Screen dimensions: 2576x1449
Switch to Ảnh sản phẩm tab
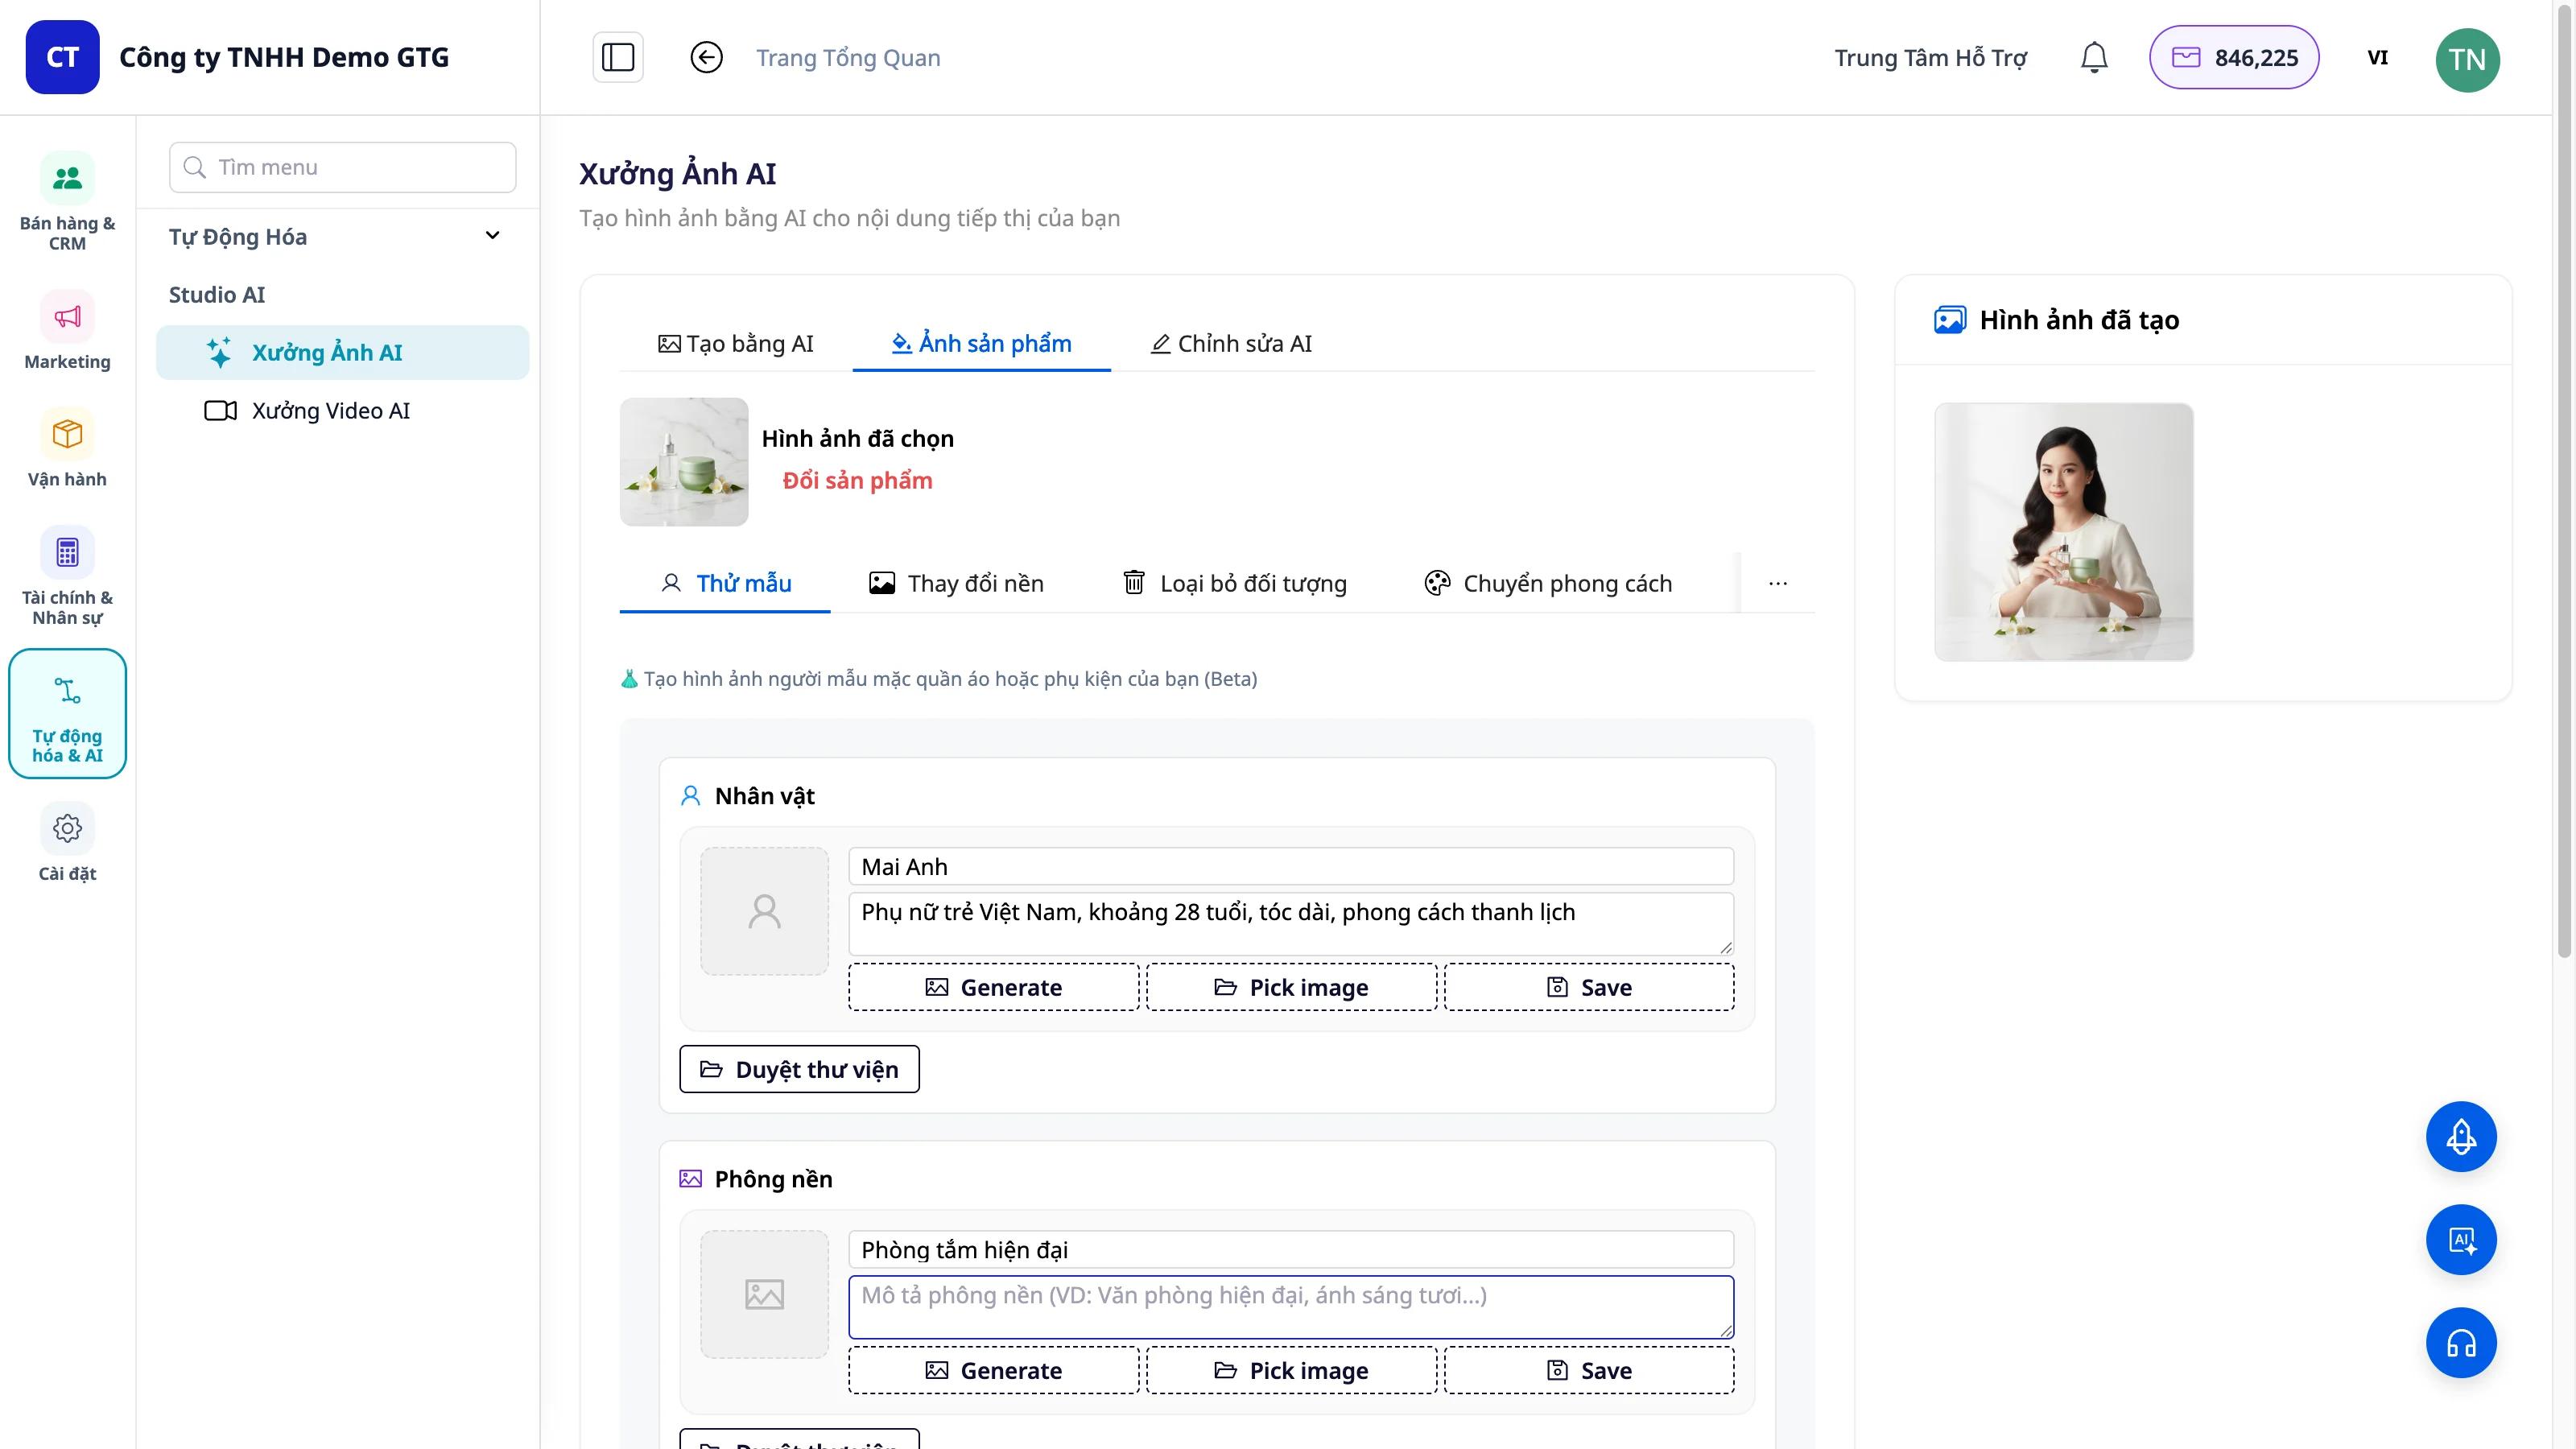981,343
